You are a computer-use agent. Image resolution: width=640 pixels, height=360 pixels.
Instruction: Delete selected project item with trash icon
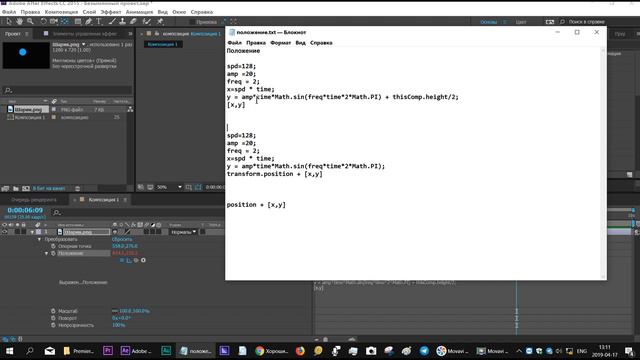pyautogui.click(x=78, y=188)
